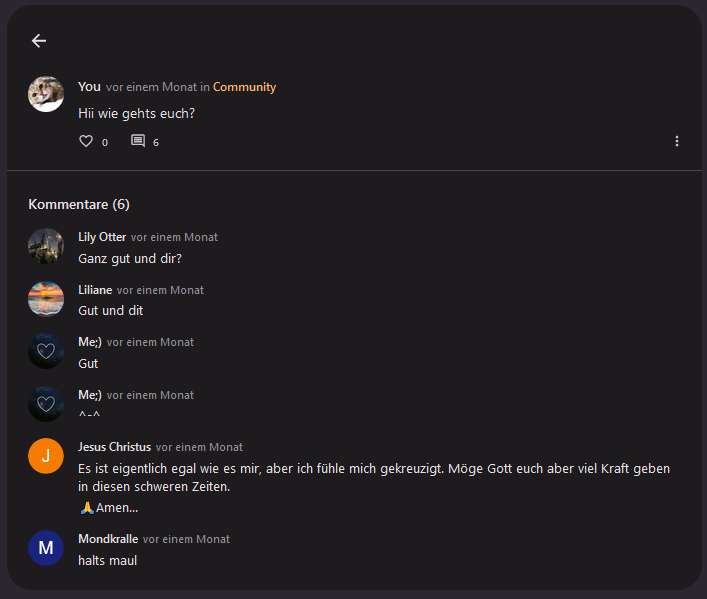707x599 pixels.
Task: Click the Kommentare (6) heading
Action: point(79,204)
